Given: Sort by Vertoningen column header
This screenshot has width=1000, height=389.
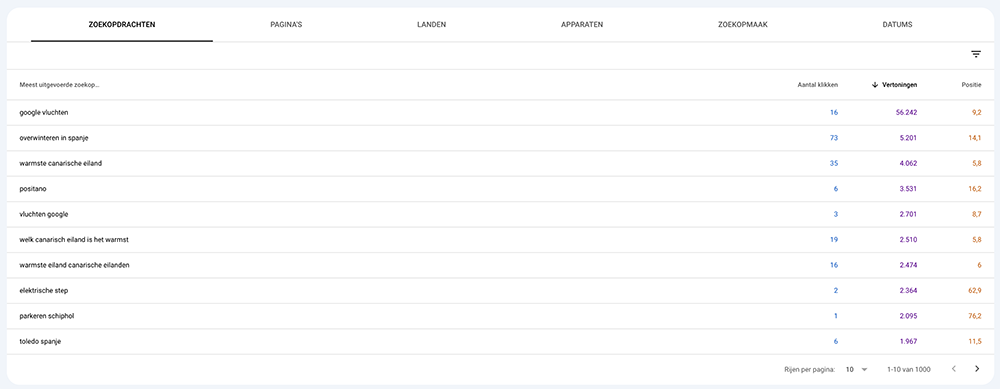Looking at the screenshot, I should point(899,85).
